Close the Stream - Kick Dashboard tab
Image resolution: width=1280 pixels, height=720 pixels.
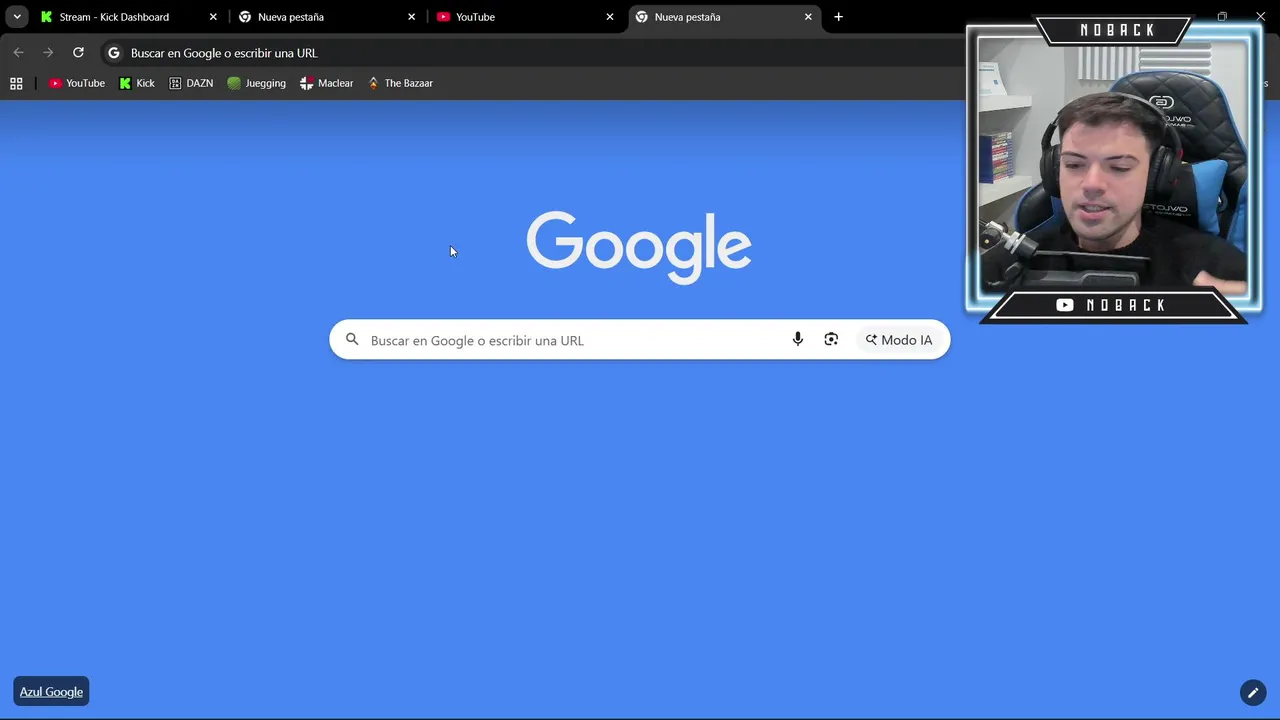pos(213,17)
